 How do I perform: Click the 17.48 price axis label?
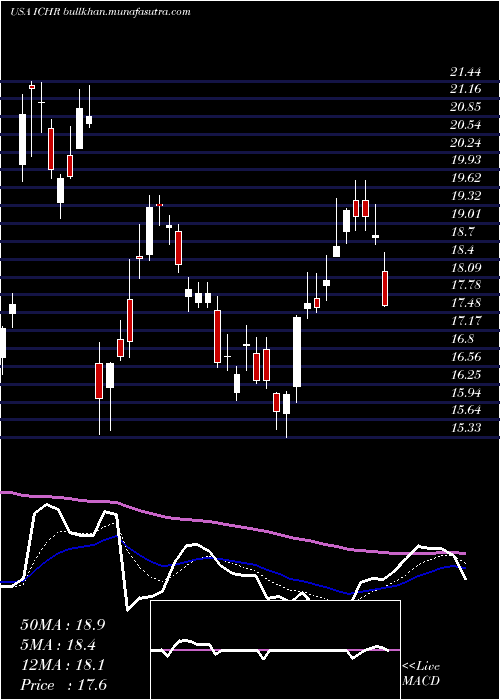click(x=466, y=303)
